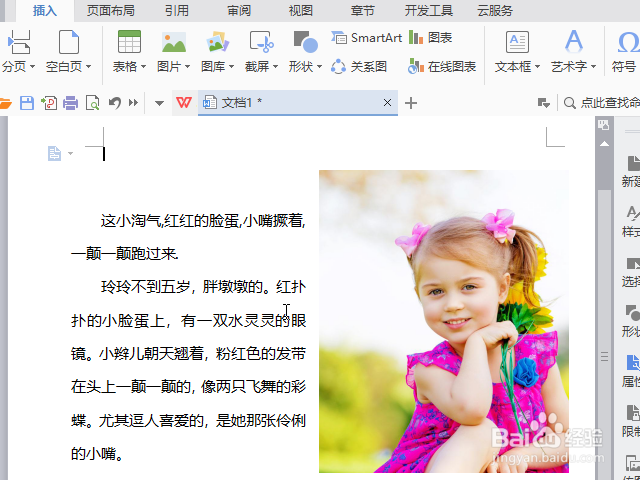
Task: Click the picture (图片) icon
Action: coord(174,42)
